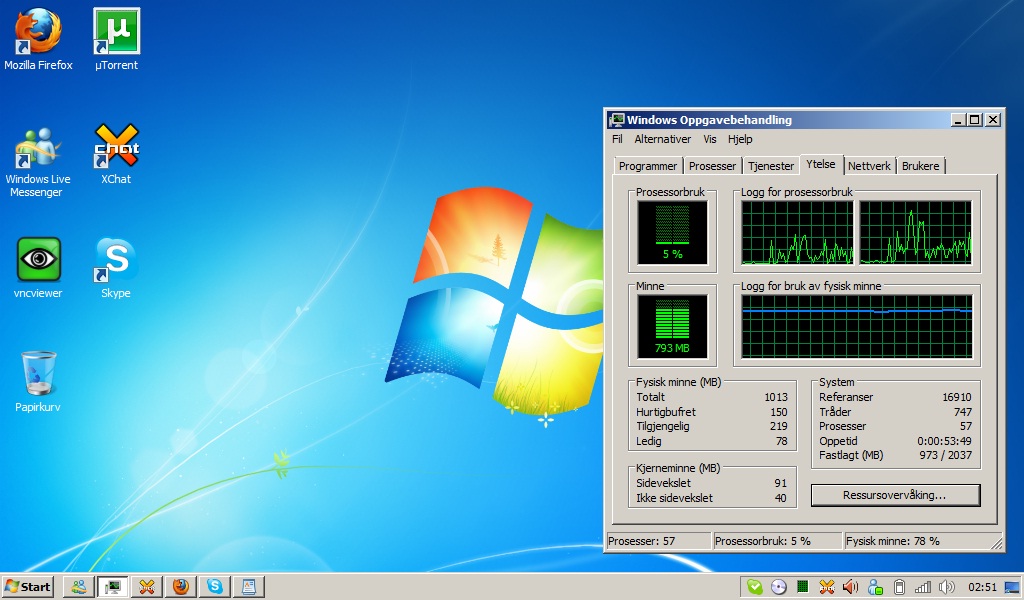The image size is (1024, 600).
Task: Click the Minne 793 MB gauge
Action: (672, 326)
